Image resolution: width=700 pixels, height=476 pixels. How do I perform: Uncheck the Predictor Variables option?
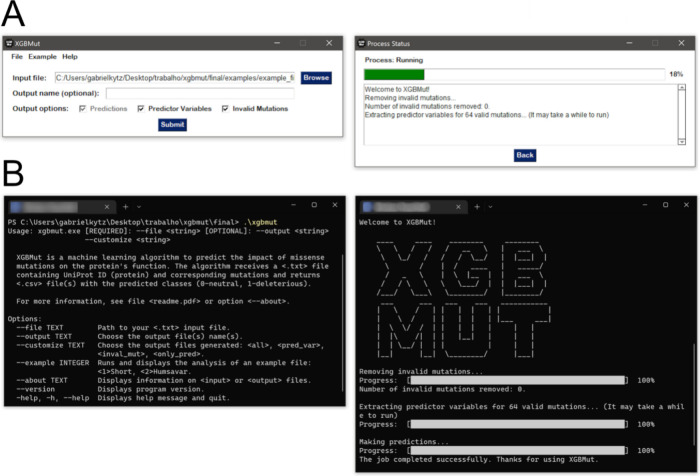[141, 109]
